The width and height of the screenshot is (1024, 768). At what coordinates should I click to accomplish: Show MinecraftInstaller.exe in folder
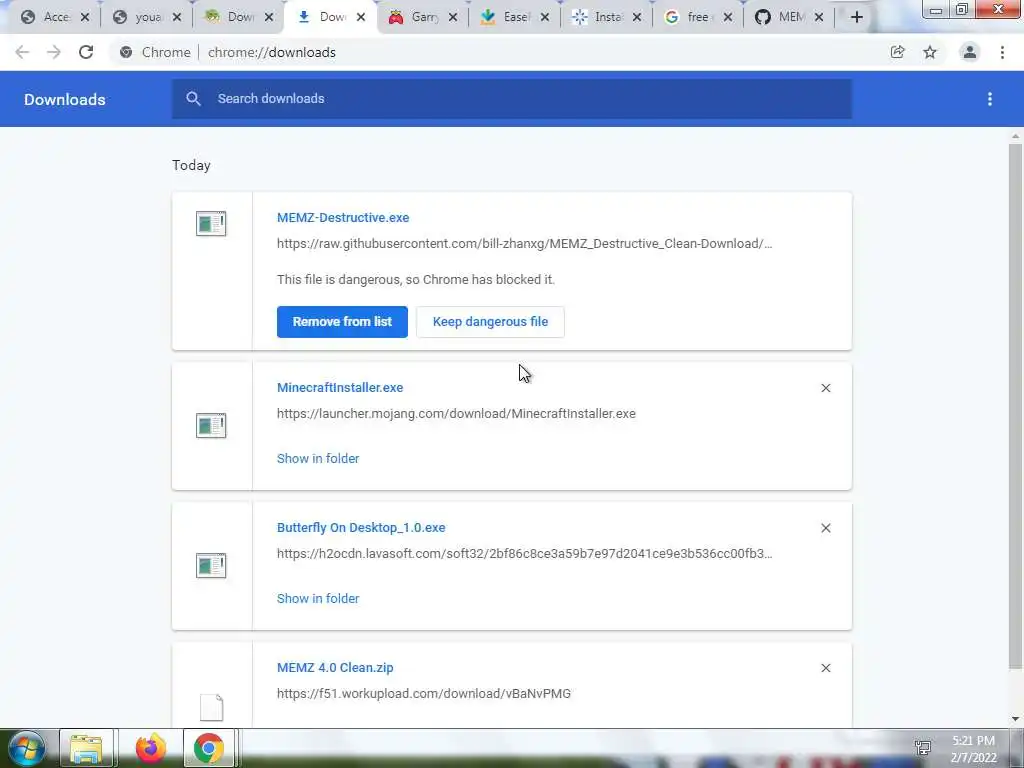click(x=318, y=458)
